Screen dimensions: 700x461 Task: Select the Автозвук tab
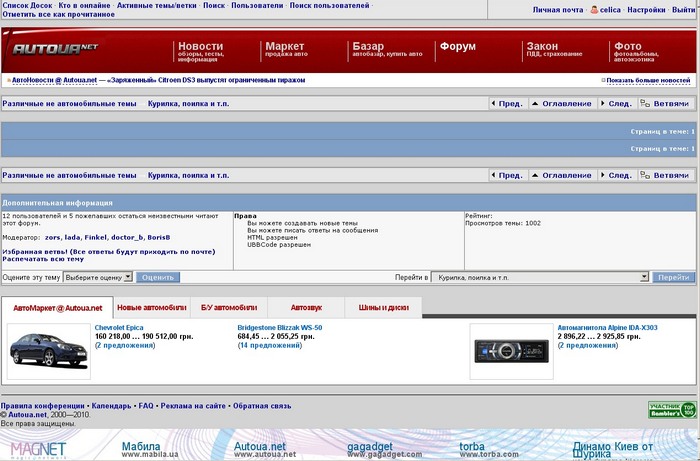click(306, 308)
